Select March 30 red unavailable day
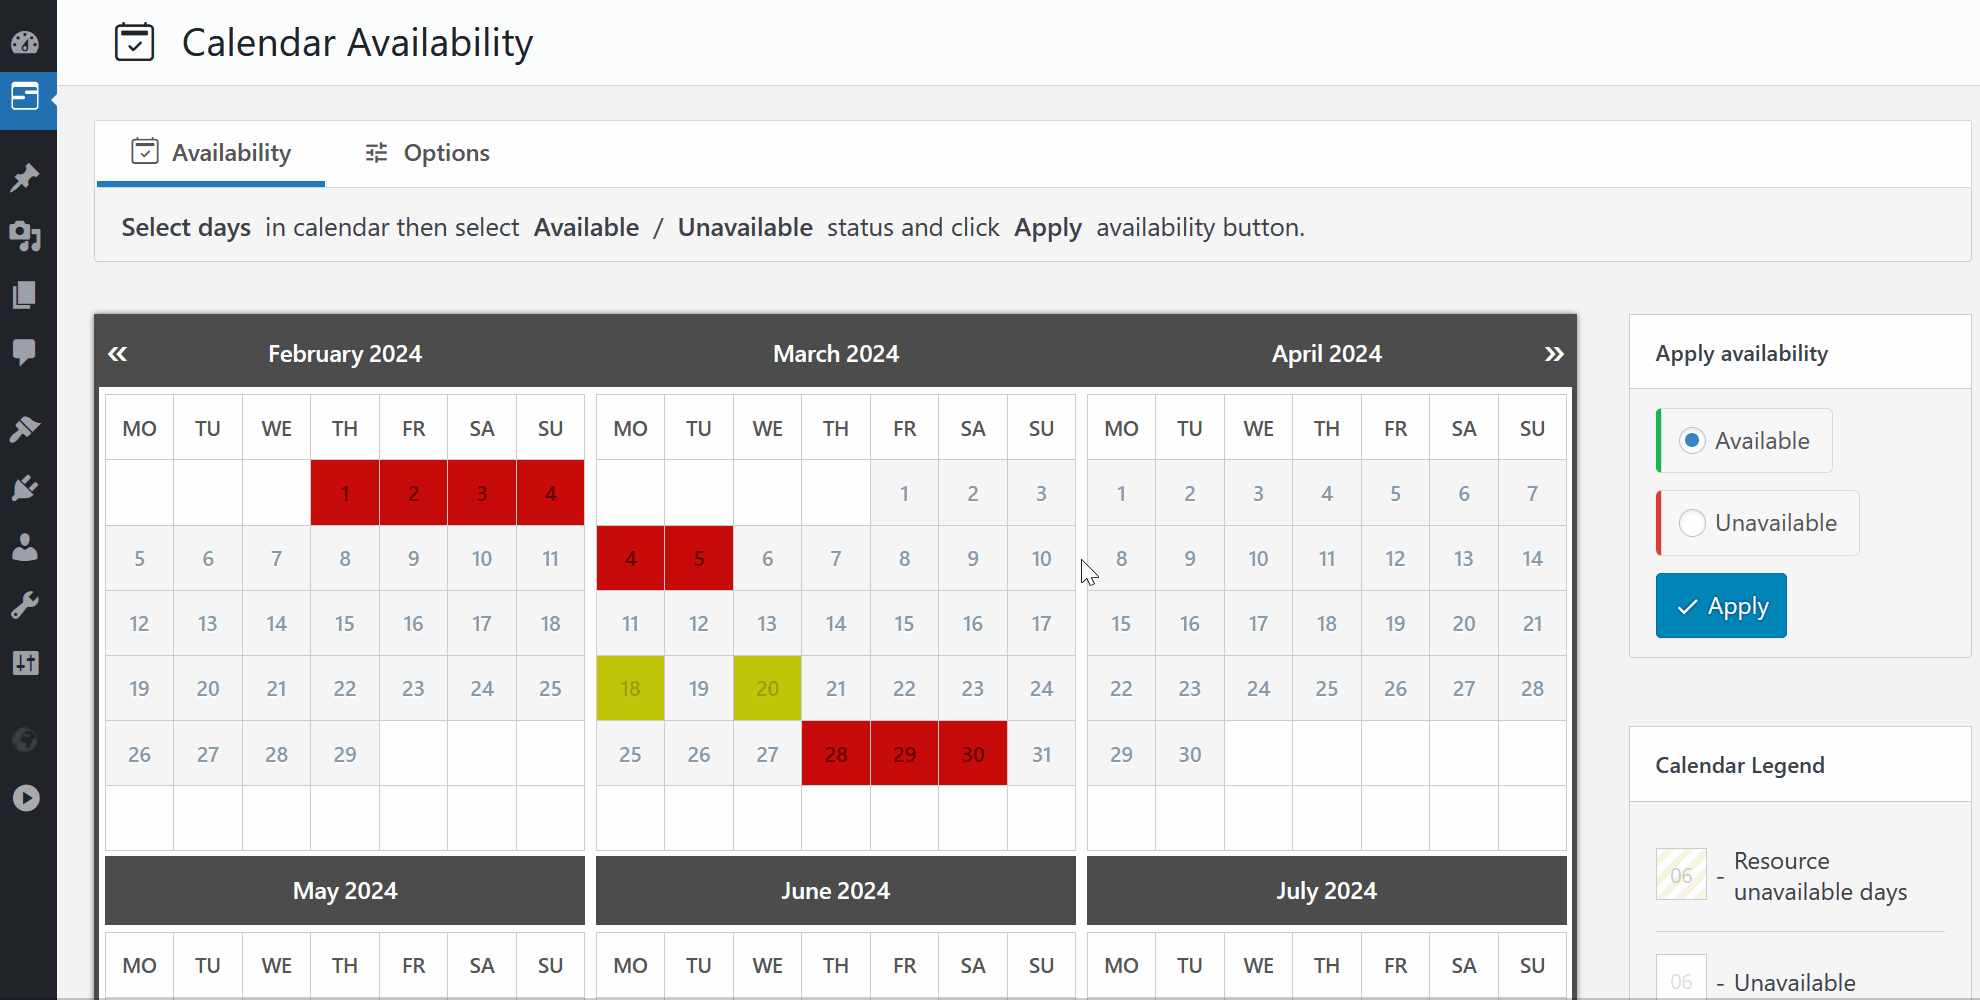Screen dimensions: 1980x1000 (x=973, y=754)
